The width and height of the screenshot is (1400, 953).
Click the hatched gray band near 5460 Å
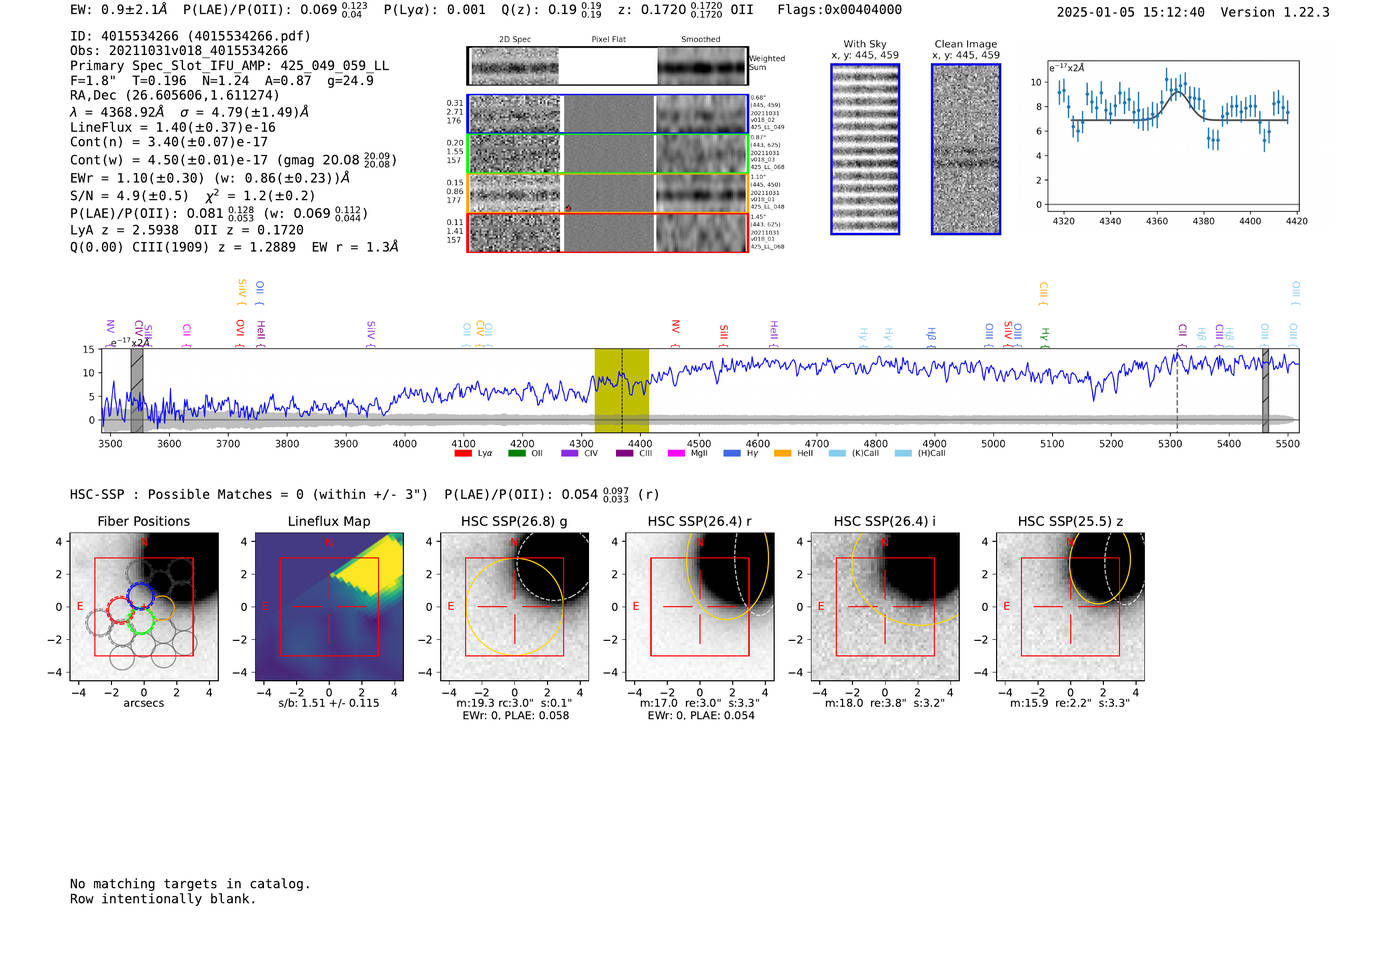tap(1265, 390)
